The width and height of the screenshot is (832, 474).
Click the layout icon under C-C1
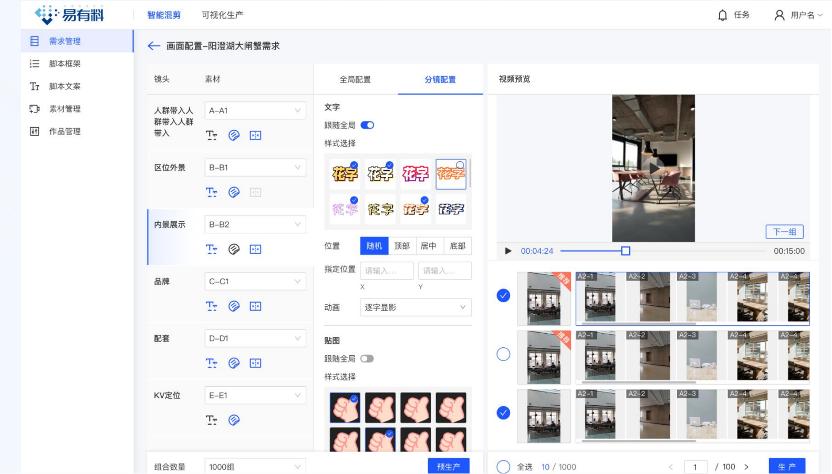255,306
